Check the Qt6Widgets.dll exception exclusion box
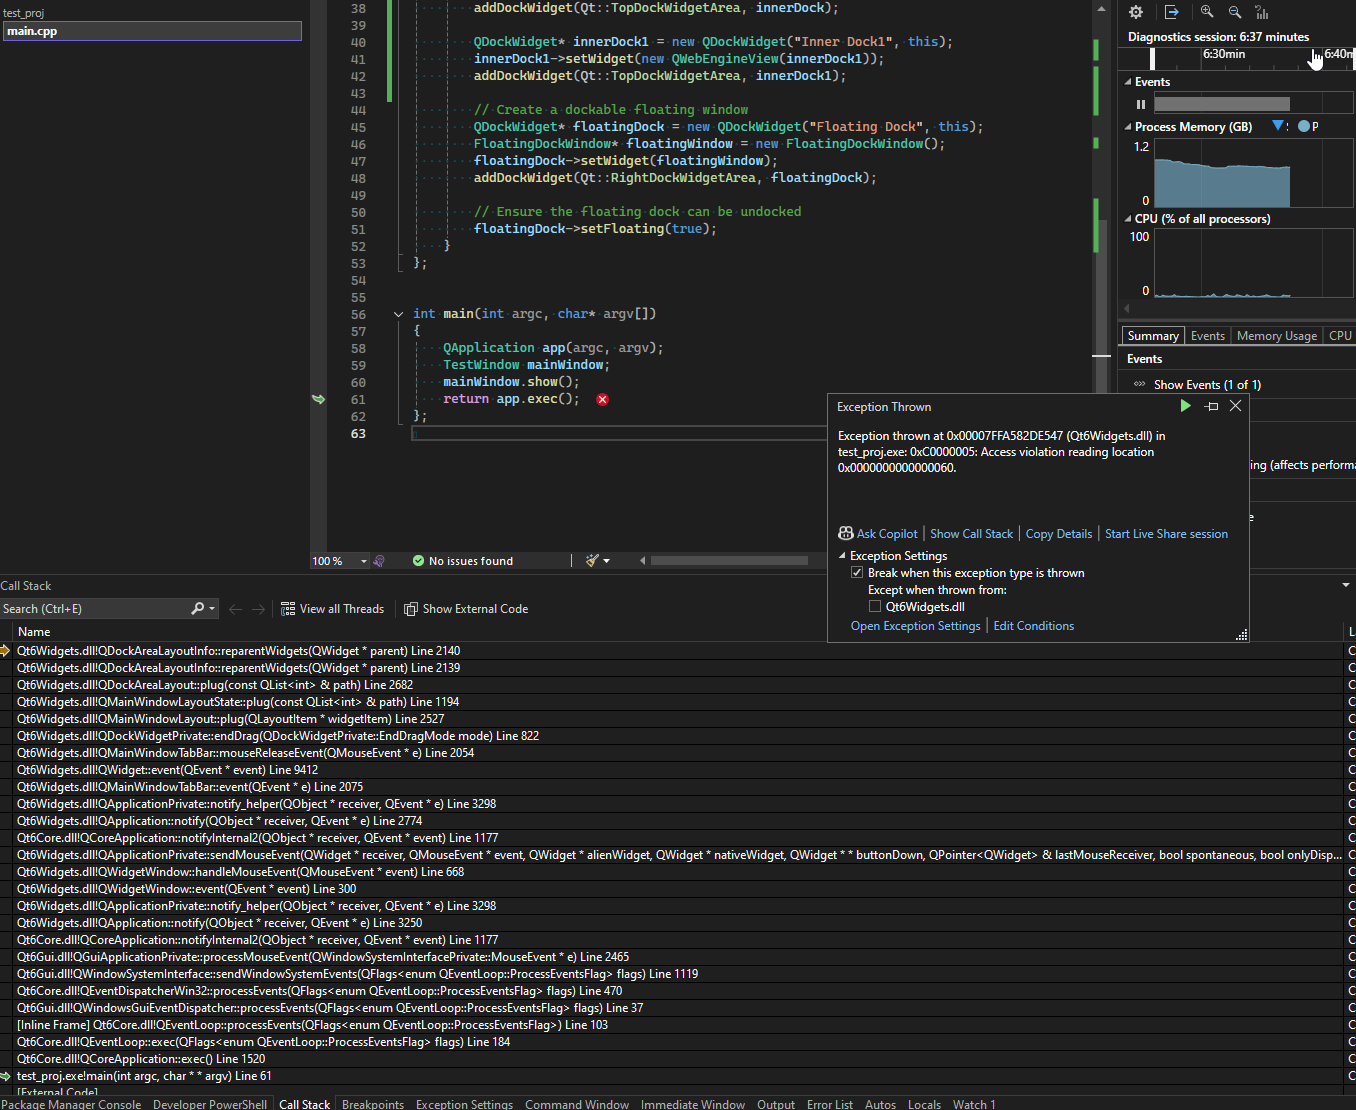Viewport: 1356px width, 1110px height. 875,606
